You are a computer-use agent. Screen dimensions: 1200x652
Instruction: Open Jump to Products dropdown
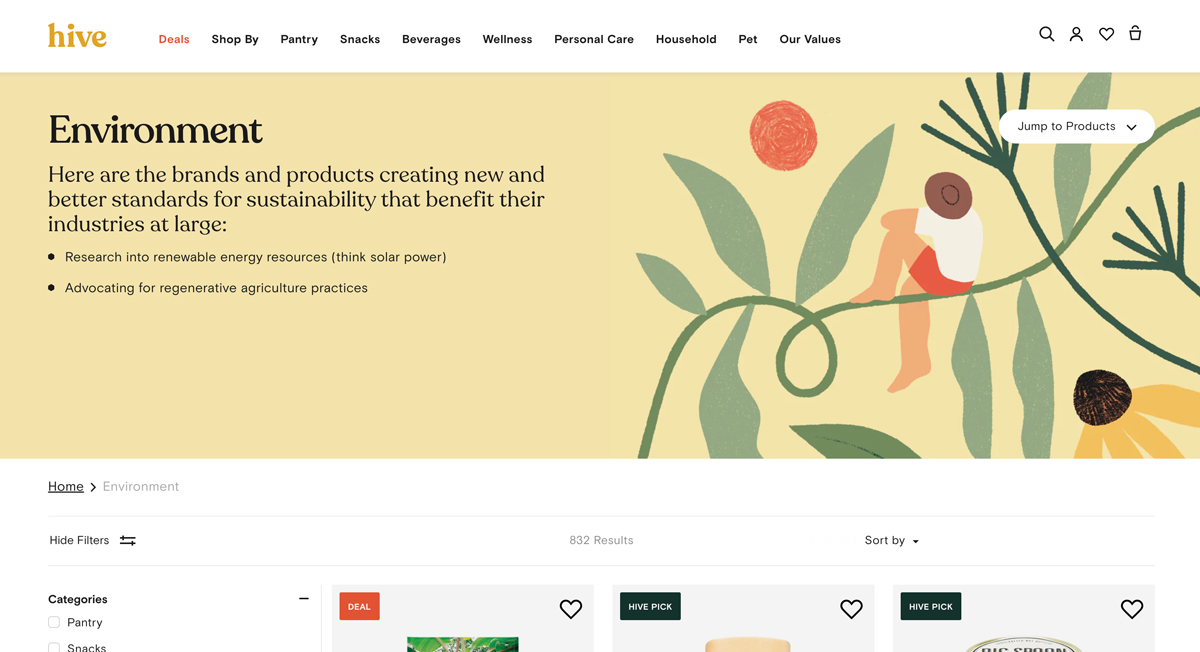tap(1076, 127)
